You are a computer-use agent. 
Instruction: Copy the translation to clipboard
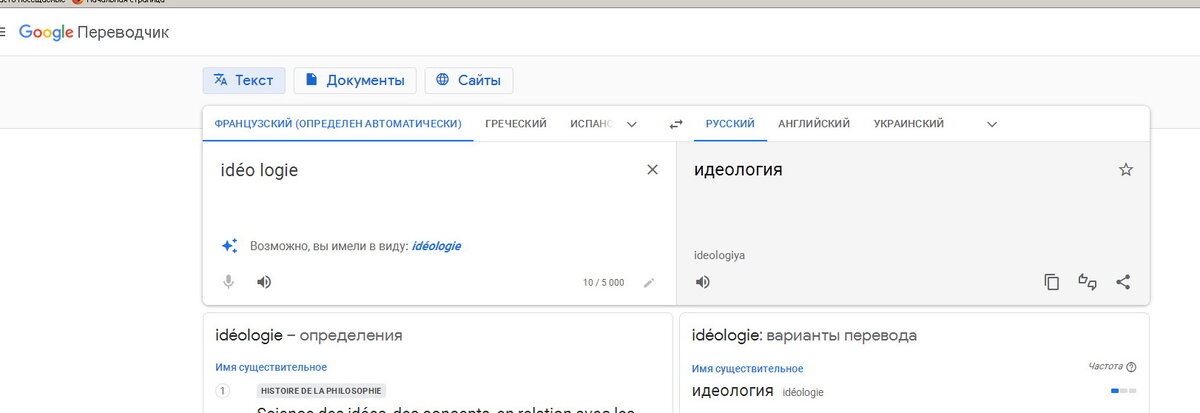[x=1051, y=282]
